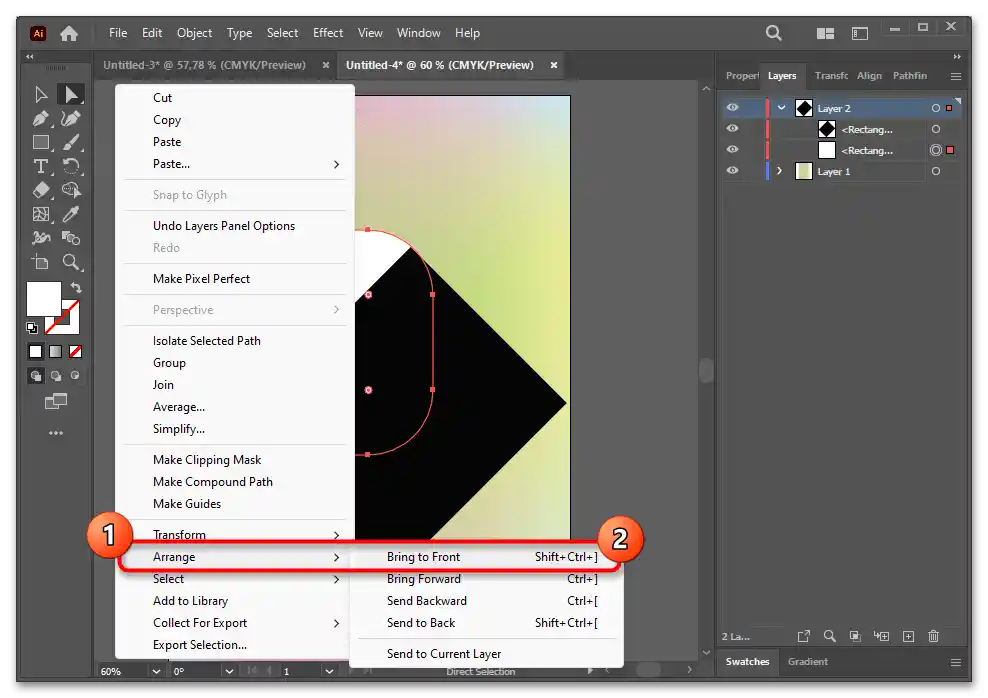Viewport: 988px width, 698px height.
Task: Swap fill and stroke colors
Action: tap(76, 289)
